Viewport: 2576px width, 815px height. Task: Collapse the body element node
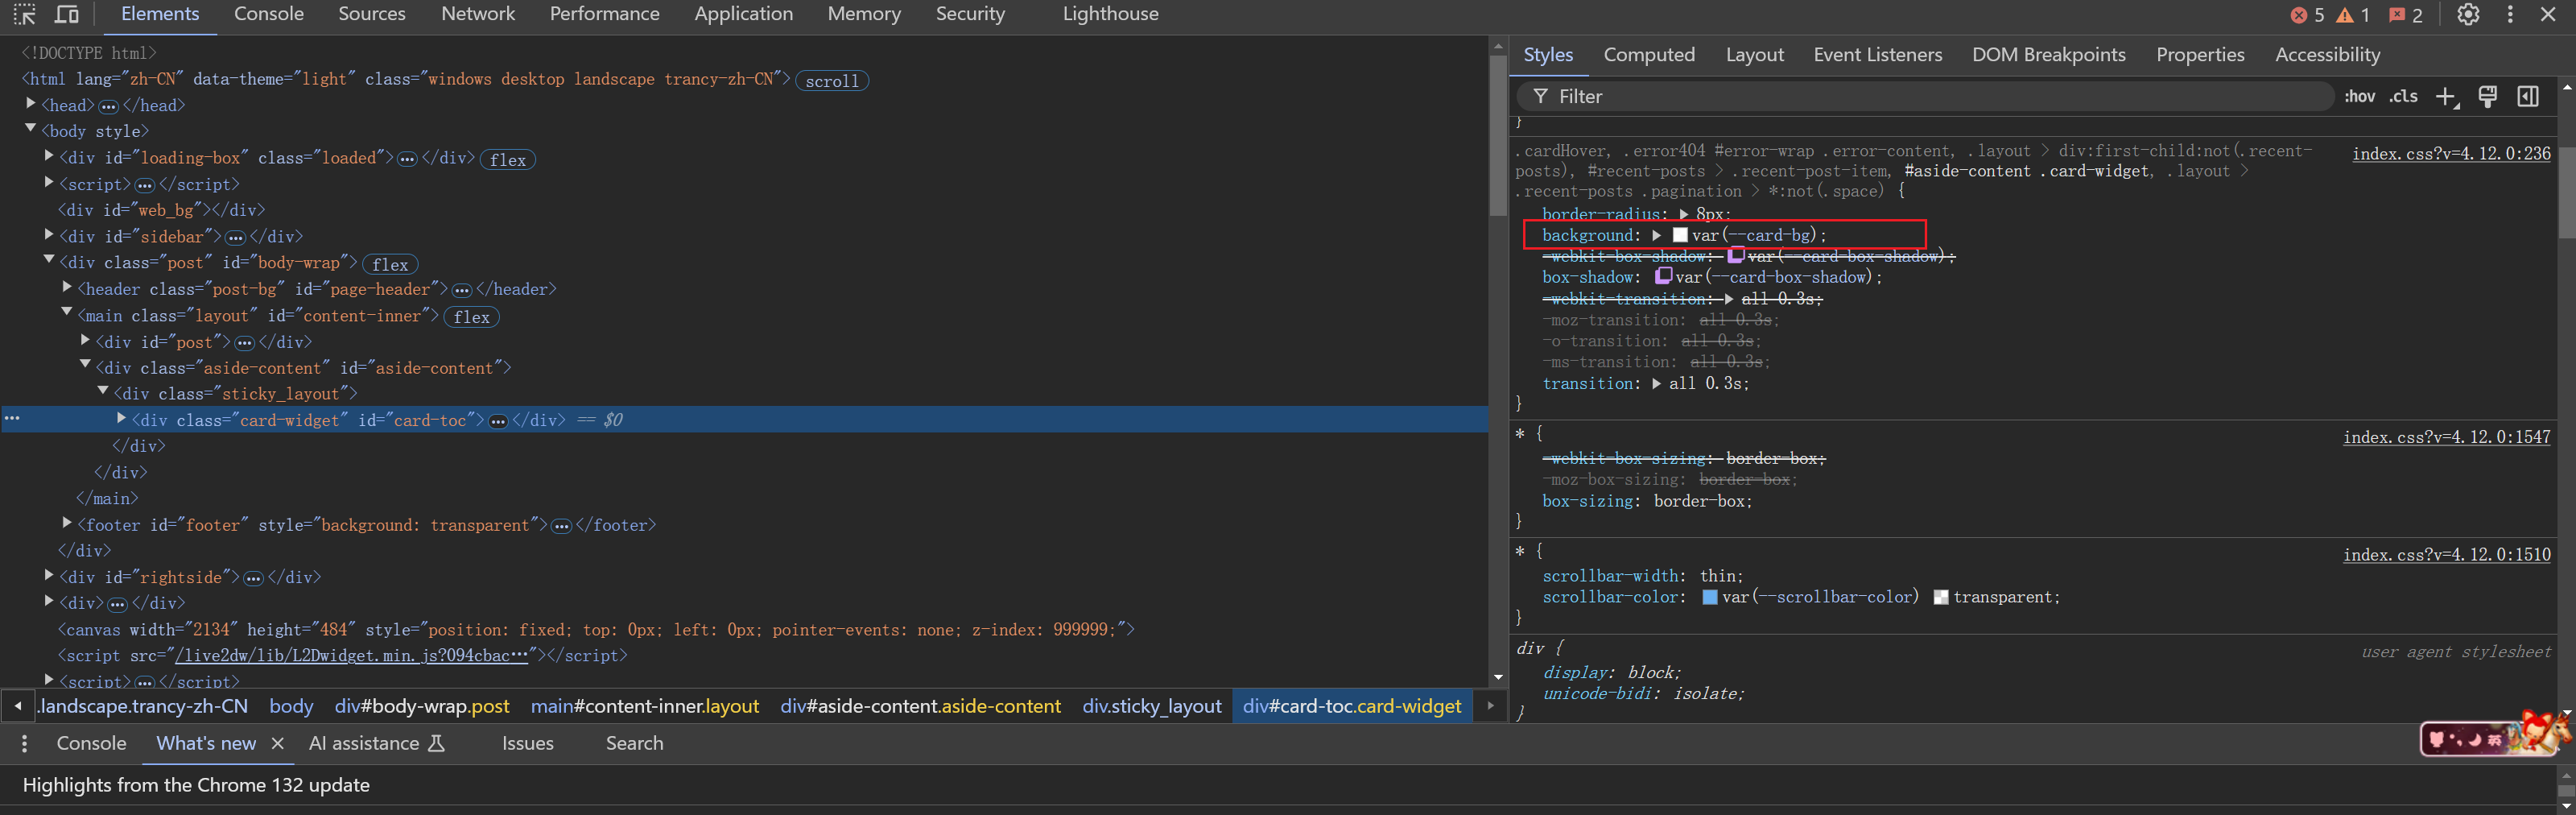[31, 129]
